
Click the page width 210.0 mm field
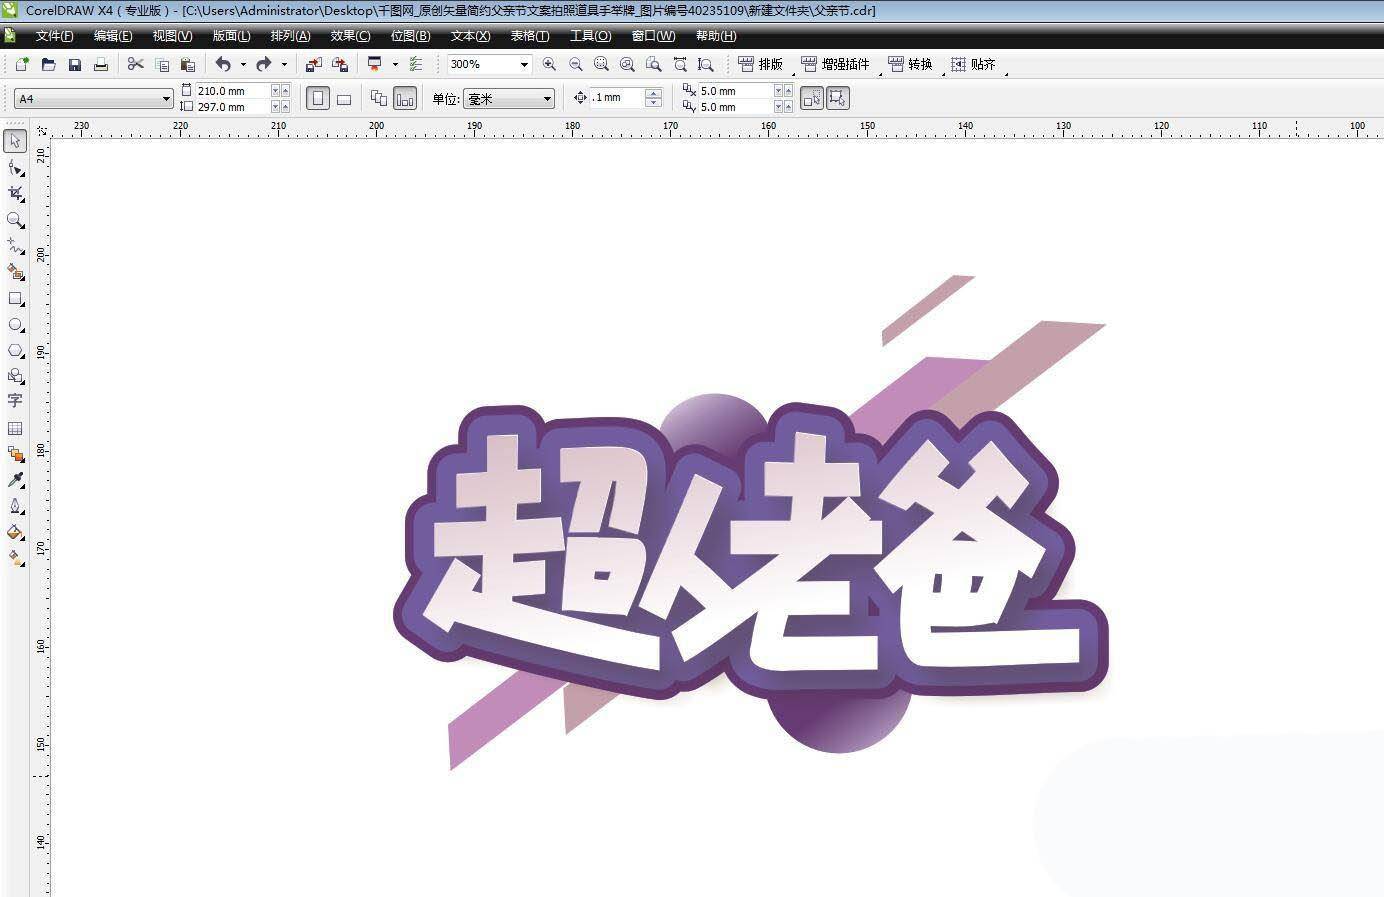[x=232, y=91]
